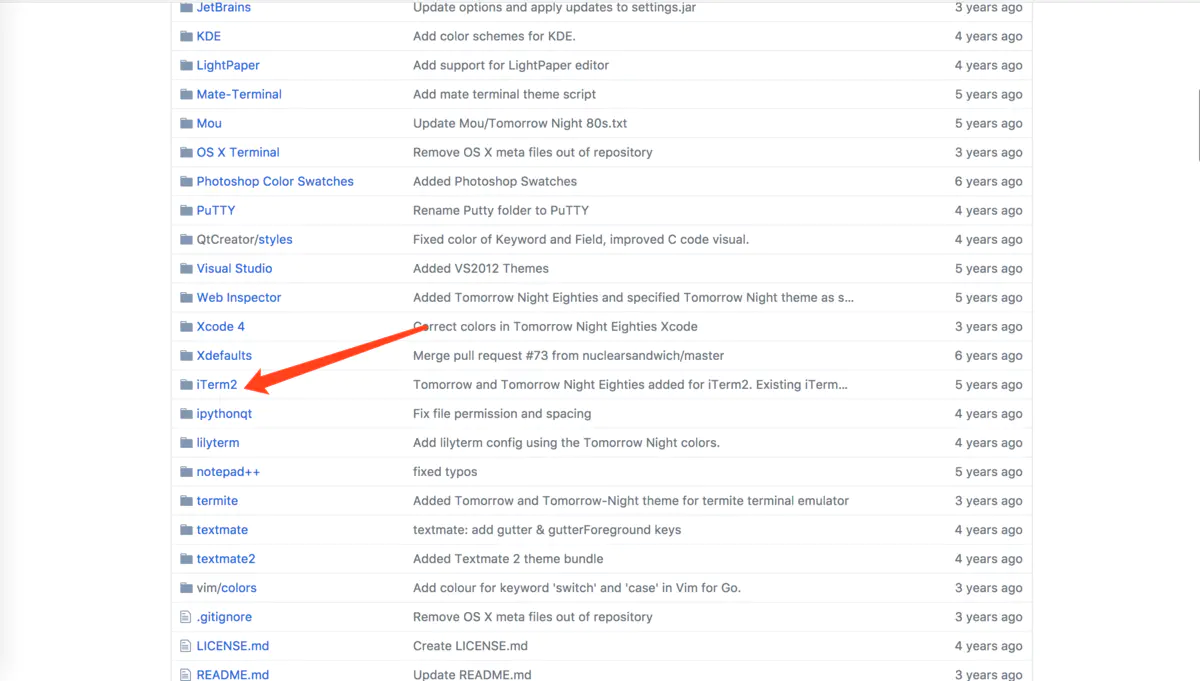Click folder icon beside textmate2
The image size is (1200, 681).
[186, 558]
